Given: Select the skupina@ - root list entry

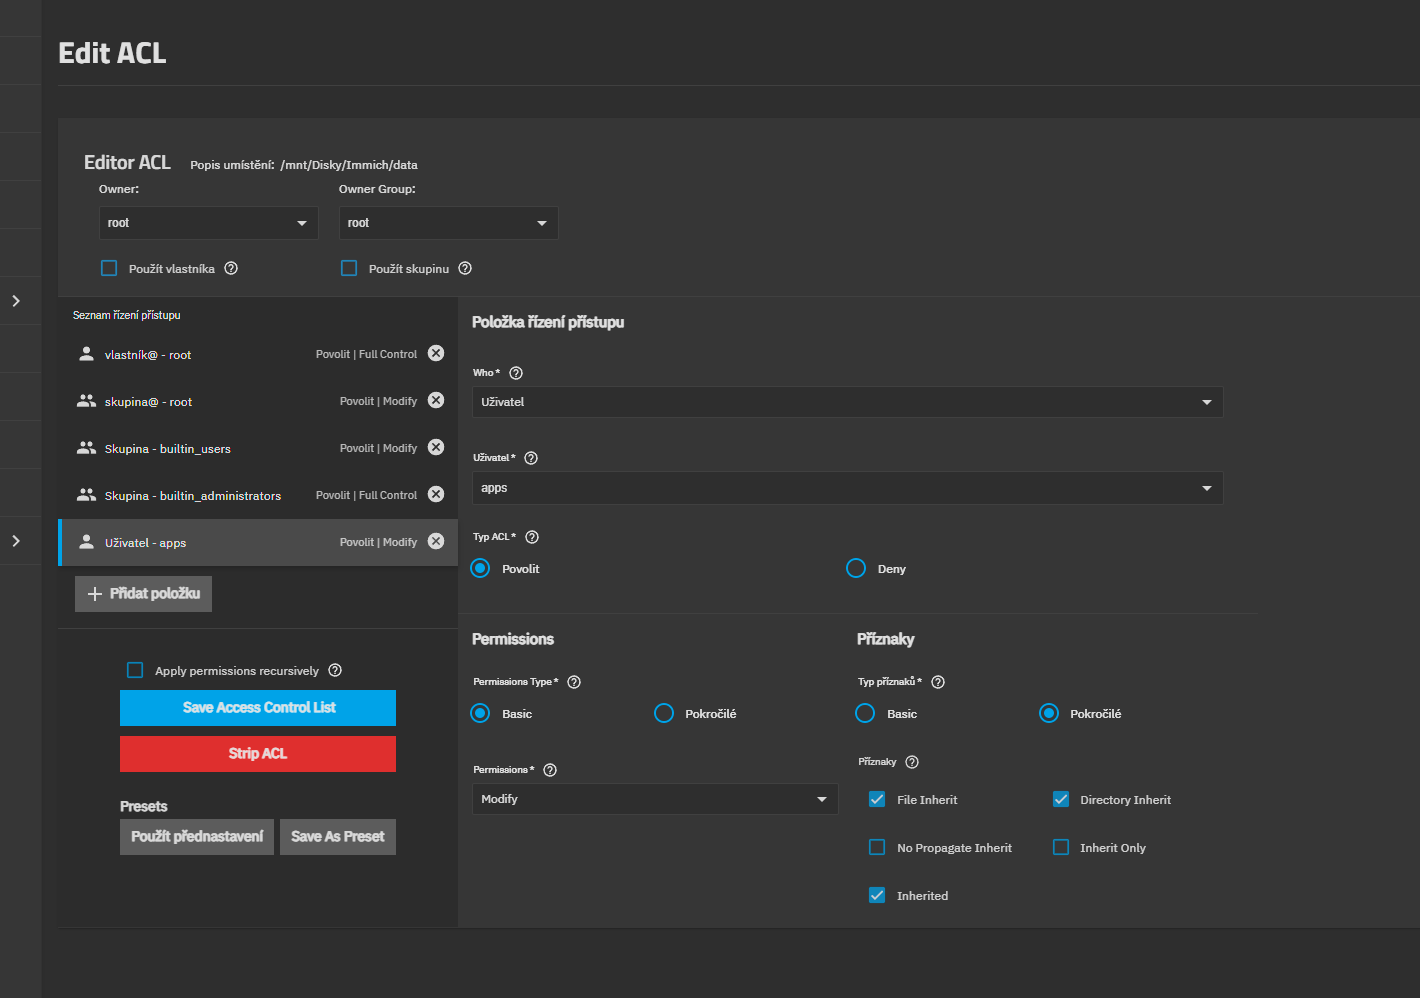Looking at the screenshot, I should 200,402.
